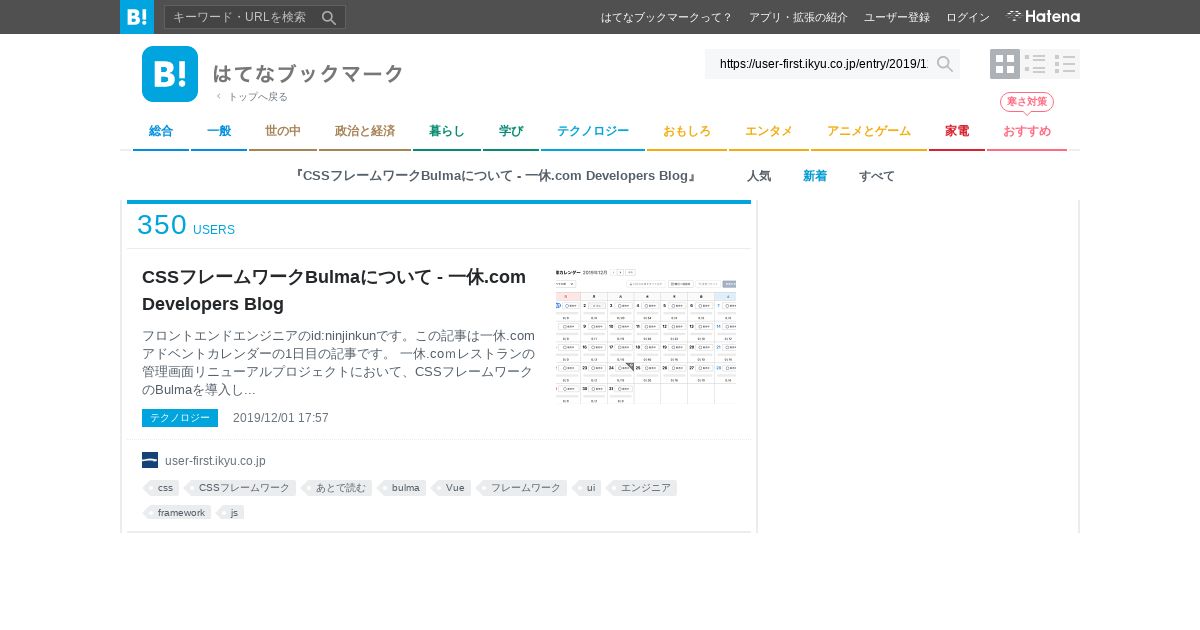Viewport: 1200px width, 630px height.
Task: Click the URL search magnifier icon
Action: point(945,64)
